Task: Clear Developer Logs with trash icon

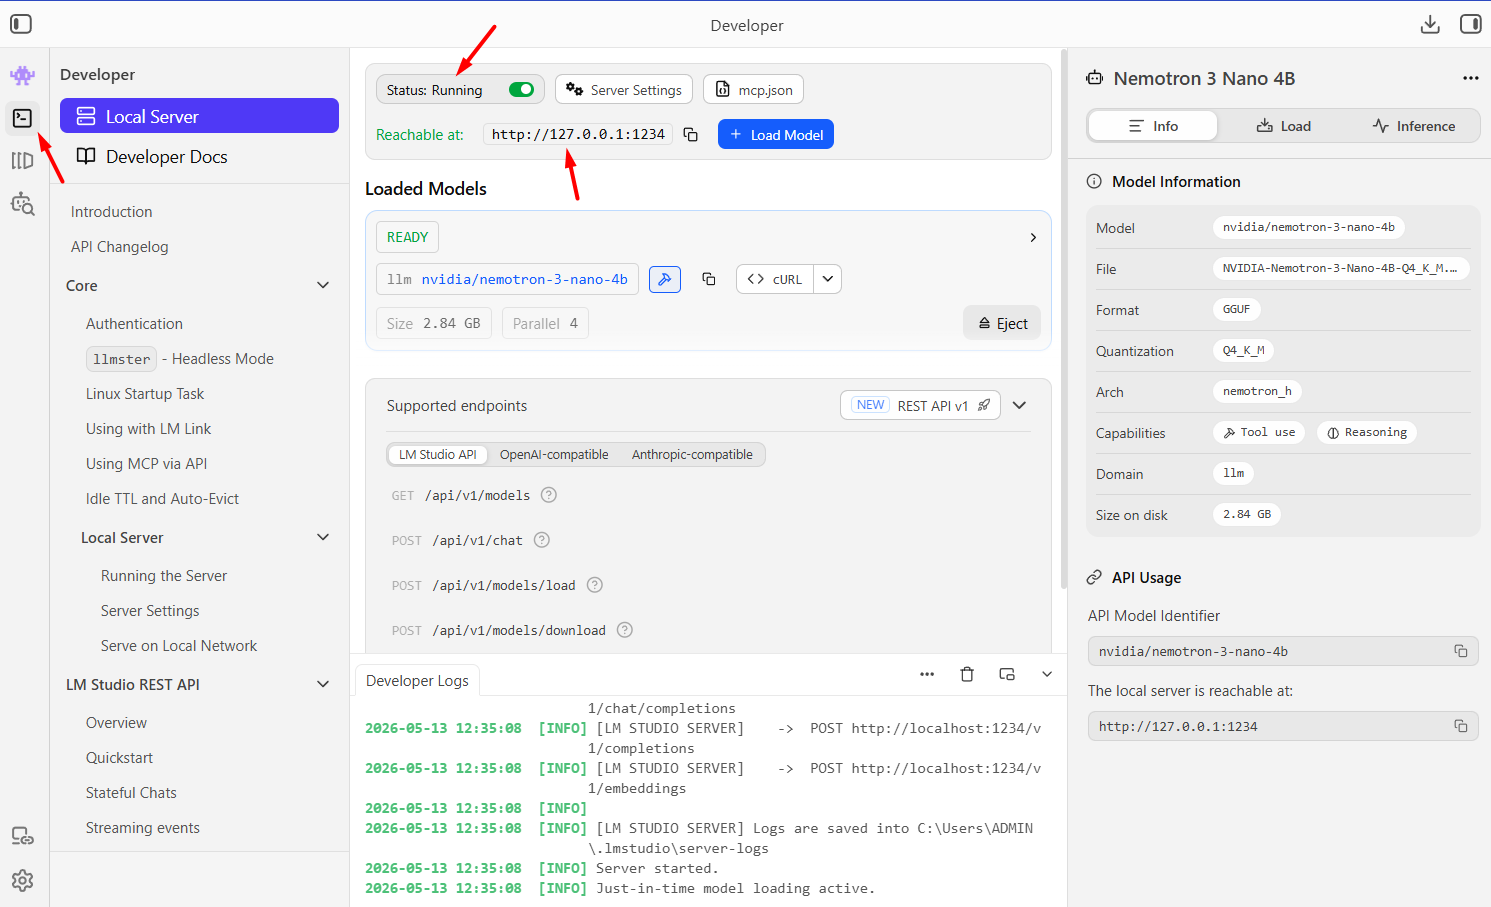Action: pos(967,674)
